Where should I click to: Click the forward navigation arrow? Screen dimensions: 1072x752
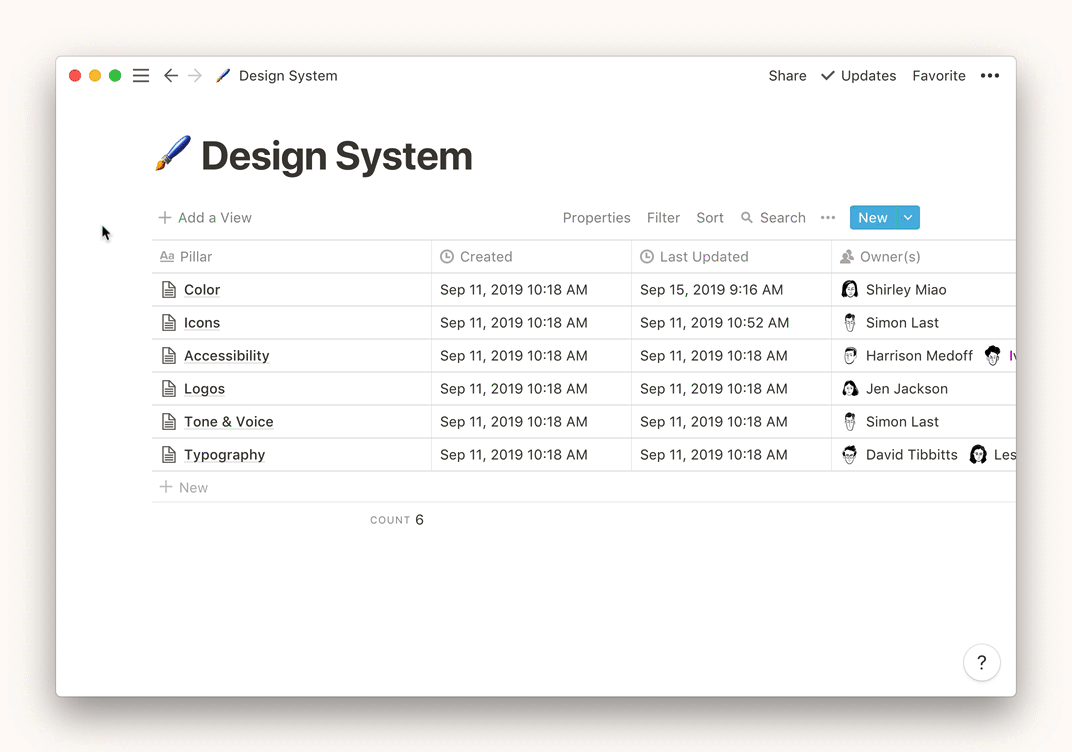(195, 76)
